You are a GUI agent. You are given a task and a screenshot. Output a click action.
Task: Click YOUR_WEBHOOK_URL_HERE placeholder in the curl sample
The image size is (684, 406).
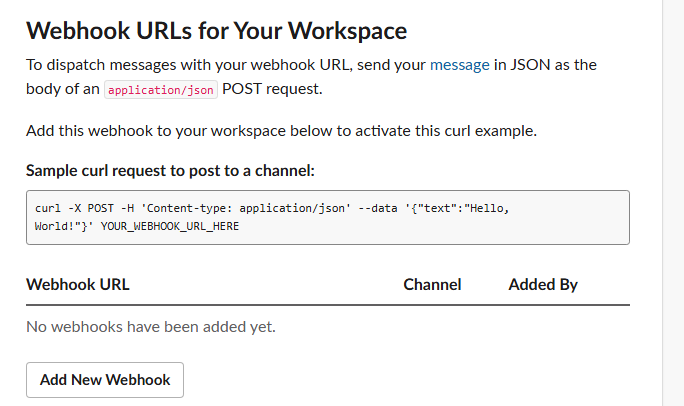click(x=170, y=226)
